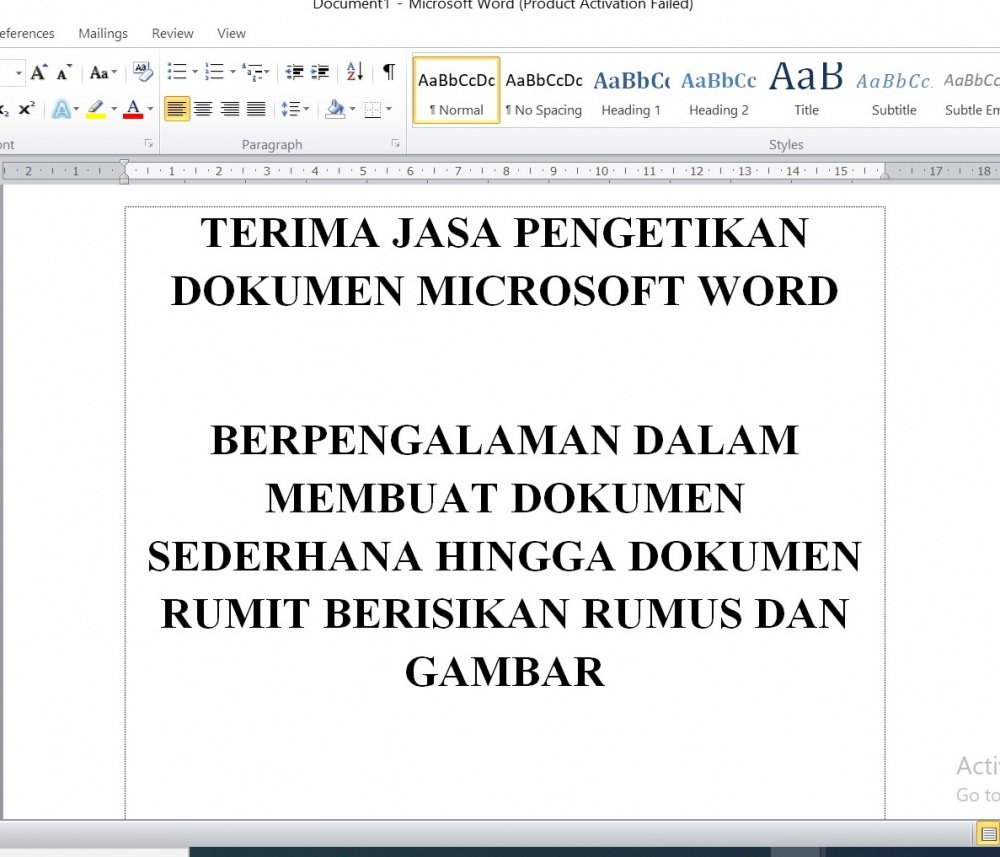This screenshot has height=857, width=1000.
Task: Click the word GAMBAR in the document
Action: click(x=505, y=672)
